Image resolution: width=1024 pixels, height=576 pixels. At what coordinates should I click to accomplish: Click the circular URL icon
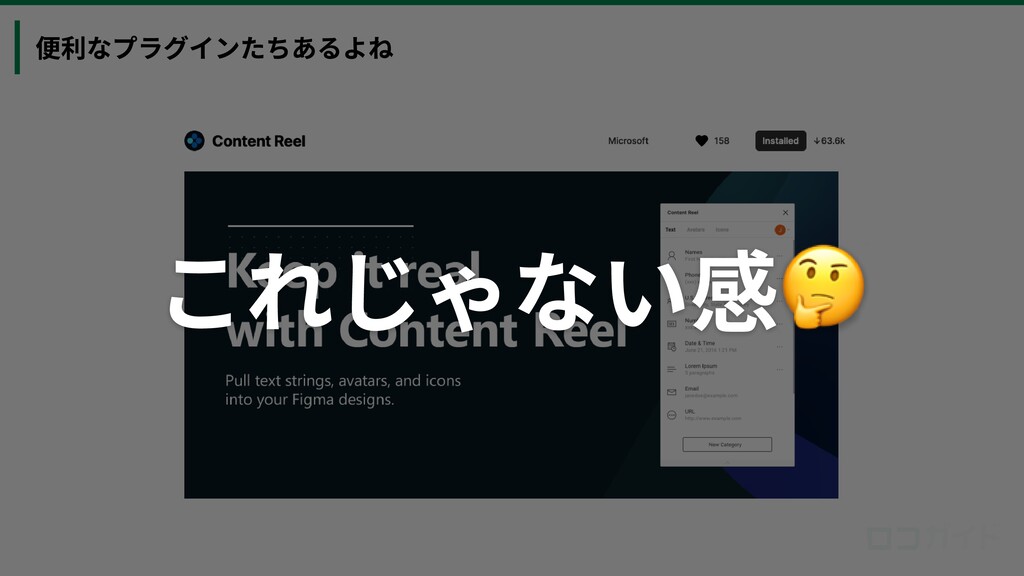671,415
